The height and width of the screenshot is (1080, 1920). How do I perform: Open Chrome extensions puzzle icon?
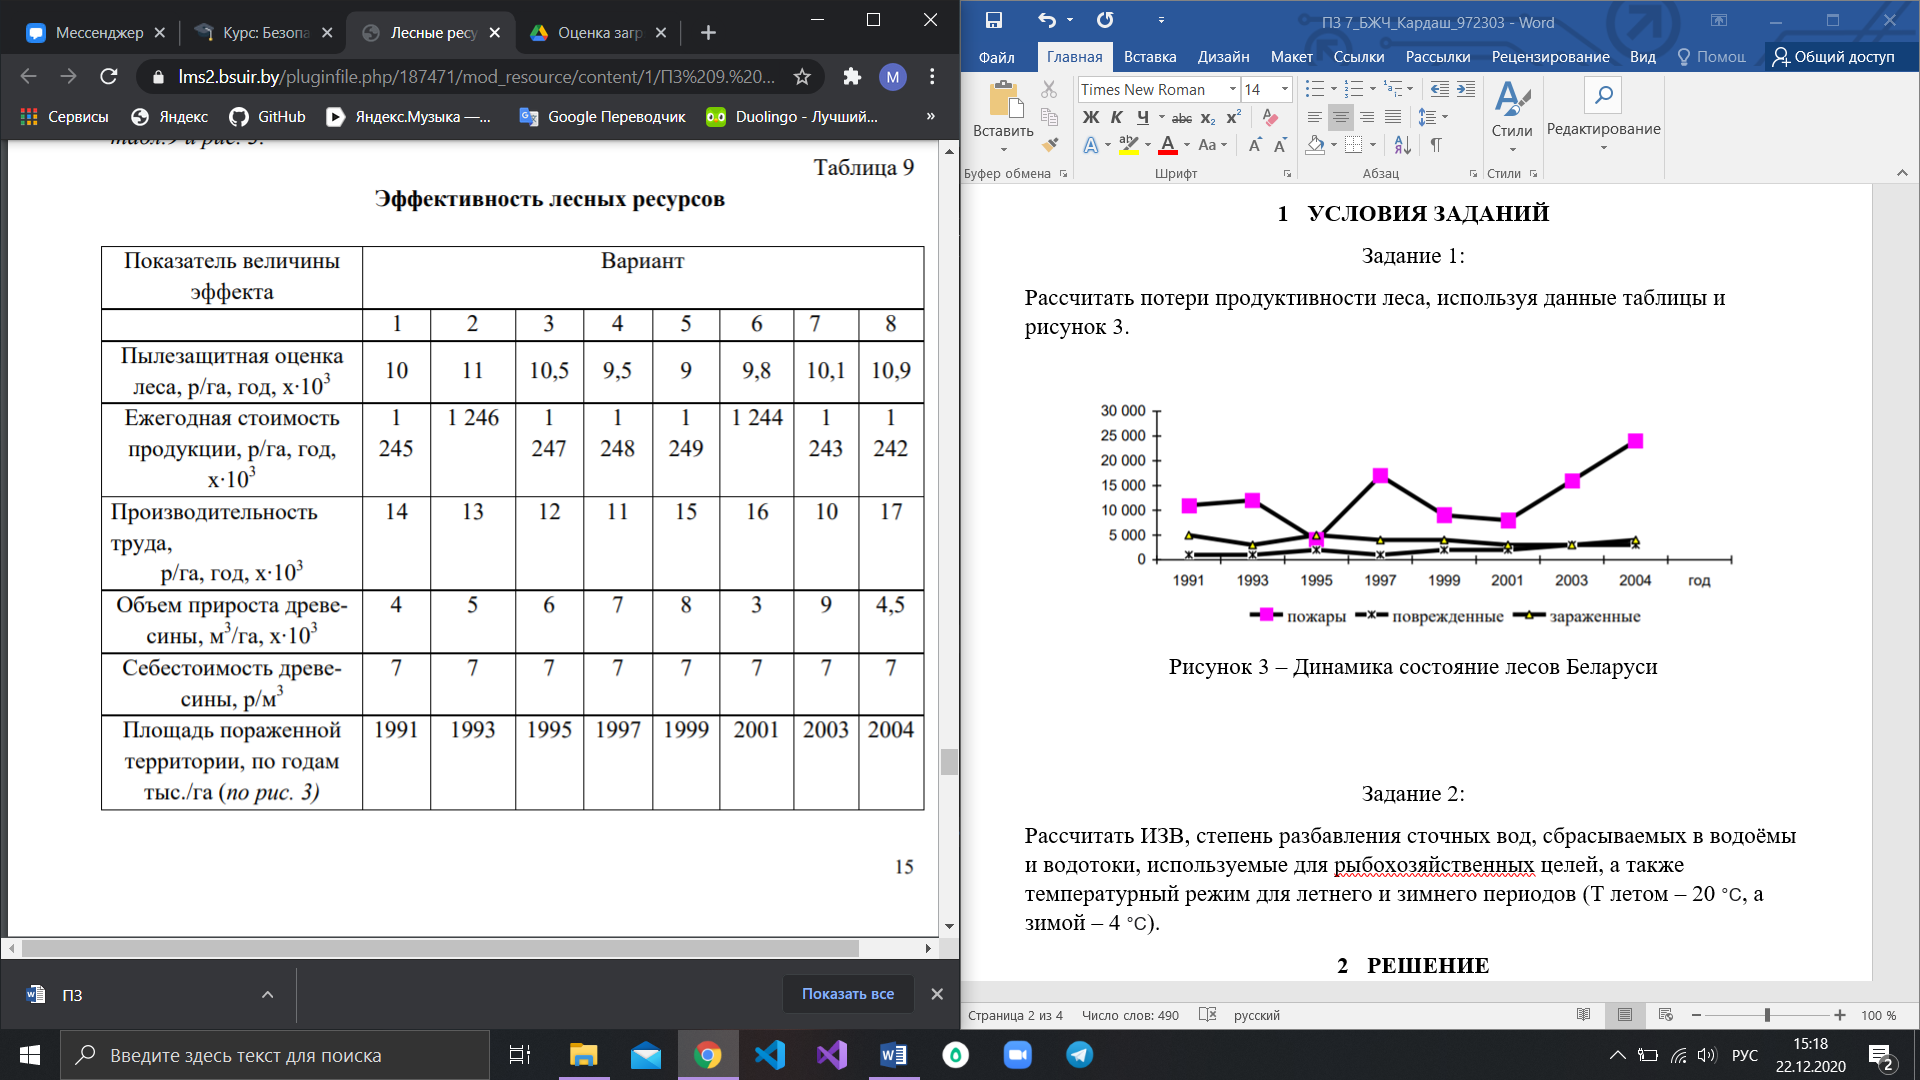[852, 77]
